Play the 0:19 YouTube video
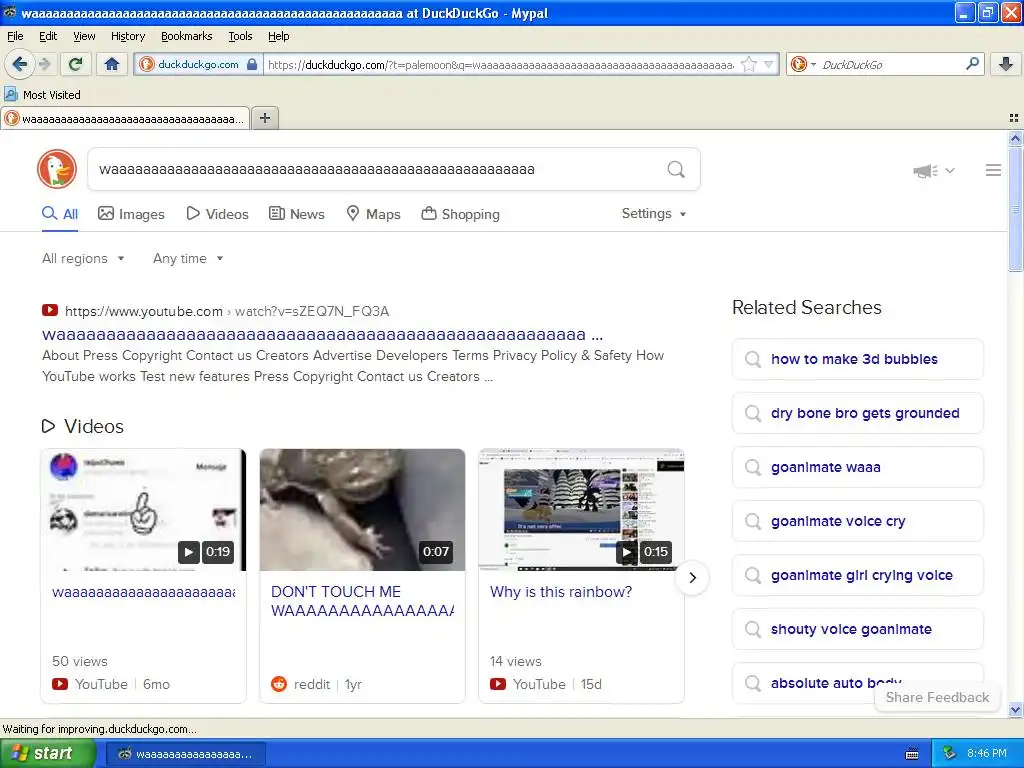 point(188,552)
